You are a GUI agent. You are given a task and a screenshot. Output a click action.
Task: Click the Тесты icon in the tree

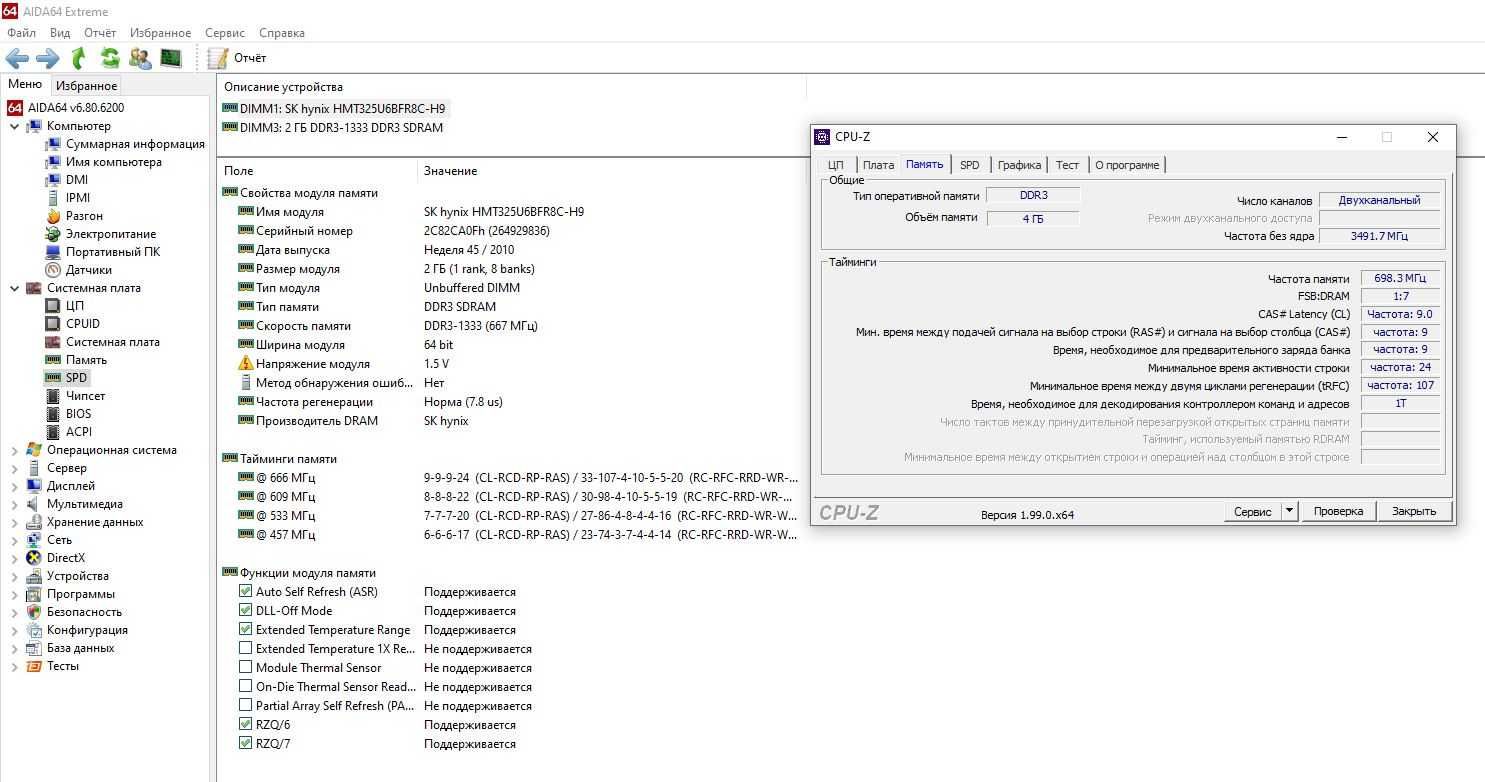click(34, 666)
